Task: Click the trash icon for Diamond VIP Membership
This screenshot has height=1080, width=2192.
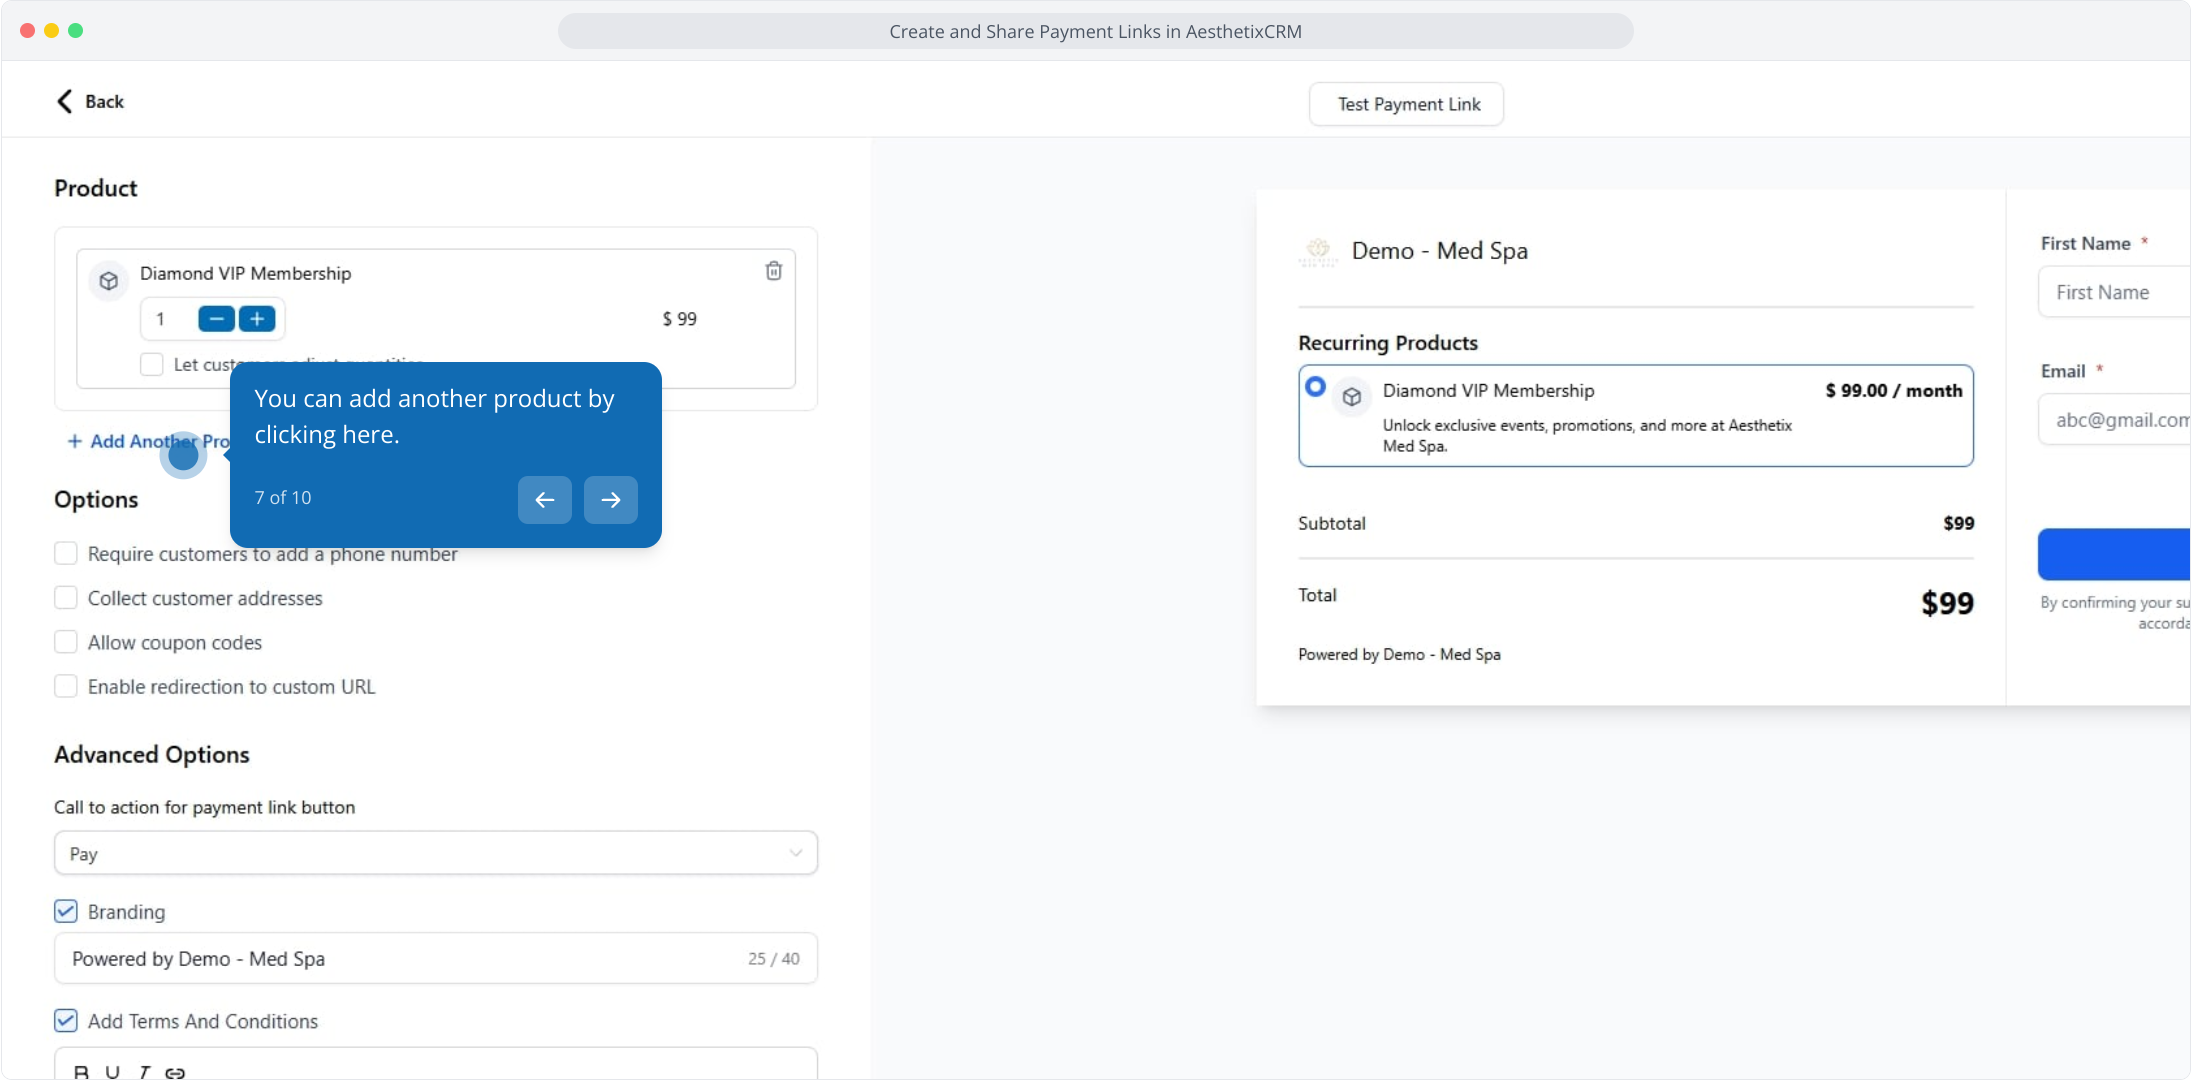Action: point(773,271)
